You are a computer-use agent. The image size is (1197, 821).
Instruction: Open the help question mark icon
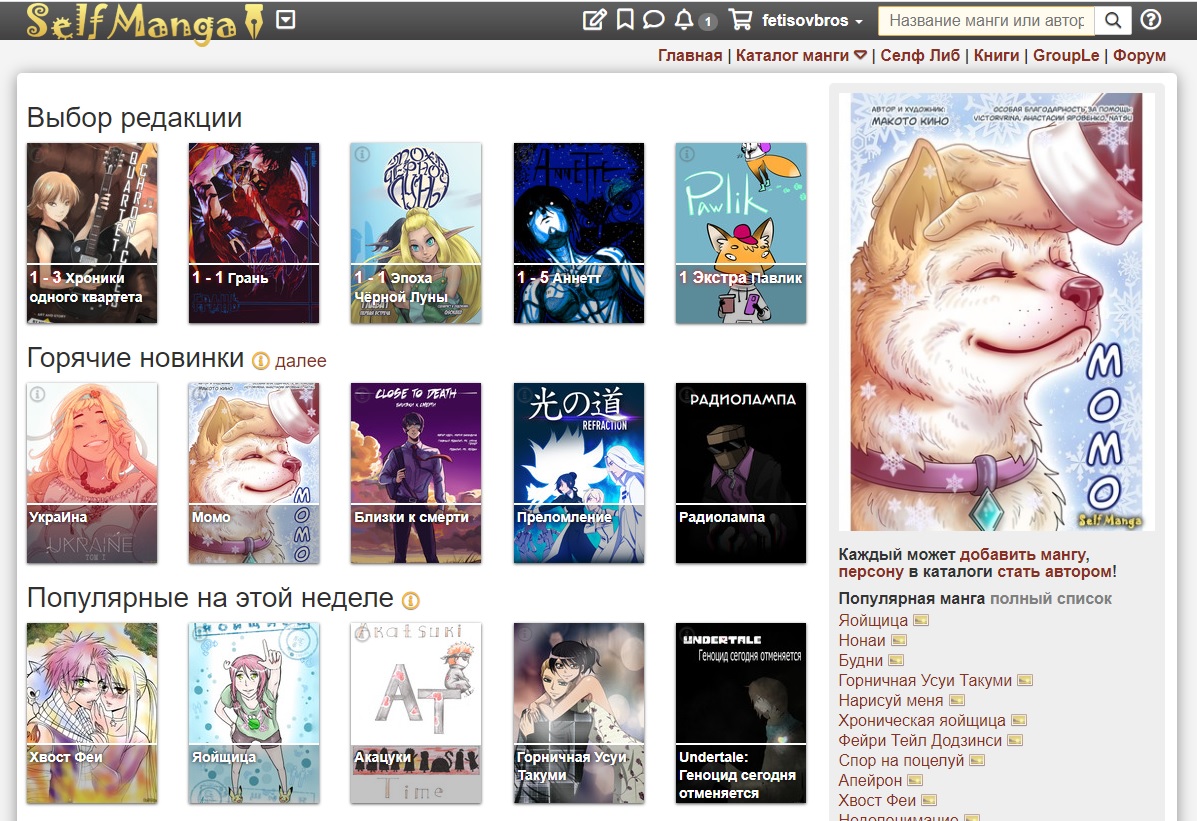1150,20
